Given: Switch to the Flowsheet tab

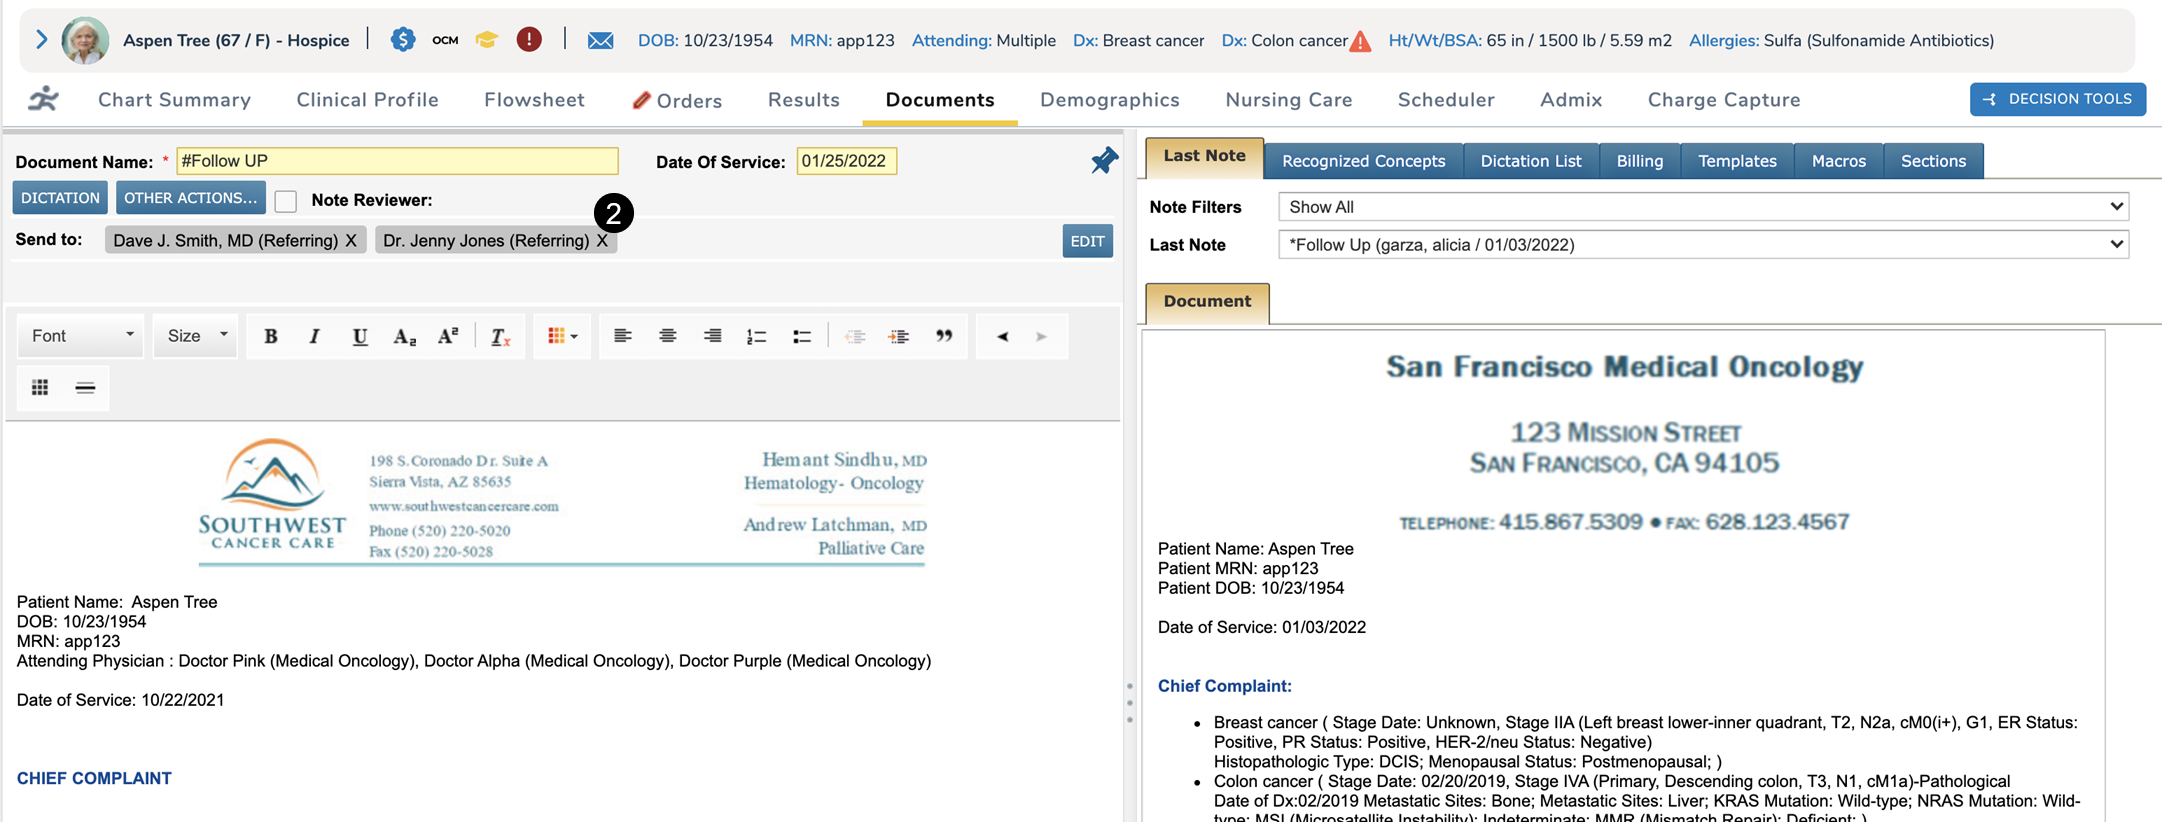Looking at the screenshot, I should click(x=534, y=100).
